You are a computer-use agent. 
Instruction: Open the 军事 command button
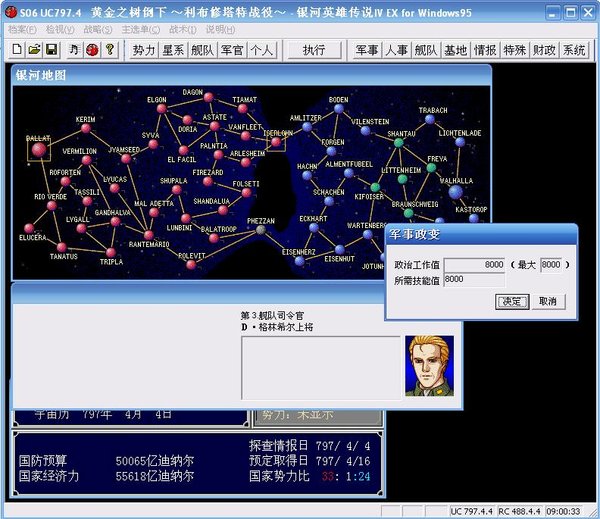367,50
